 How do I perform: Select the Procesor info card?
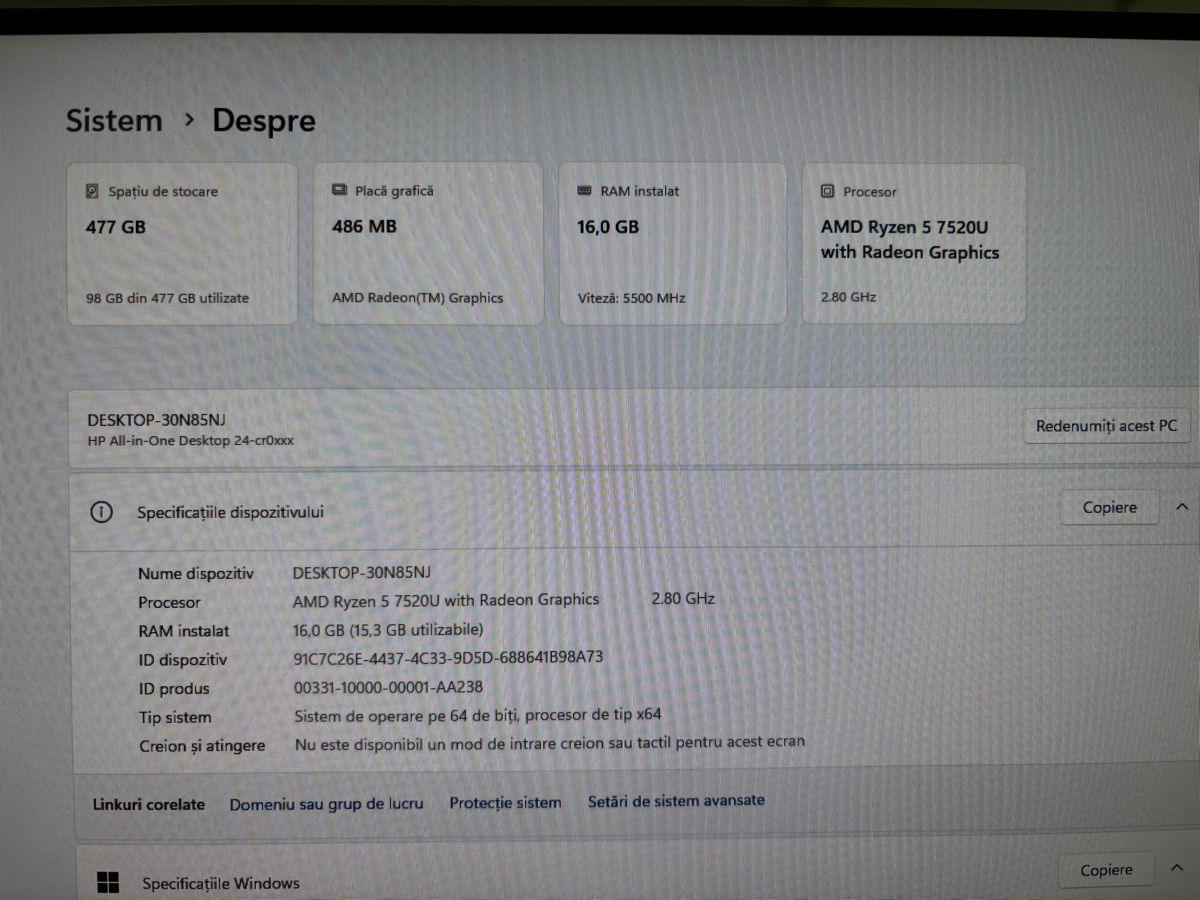[914, 244]
